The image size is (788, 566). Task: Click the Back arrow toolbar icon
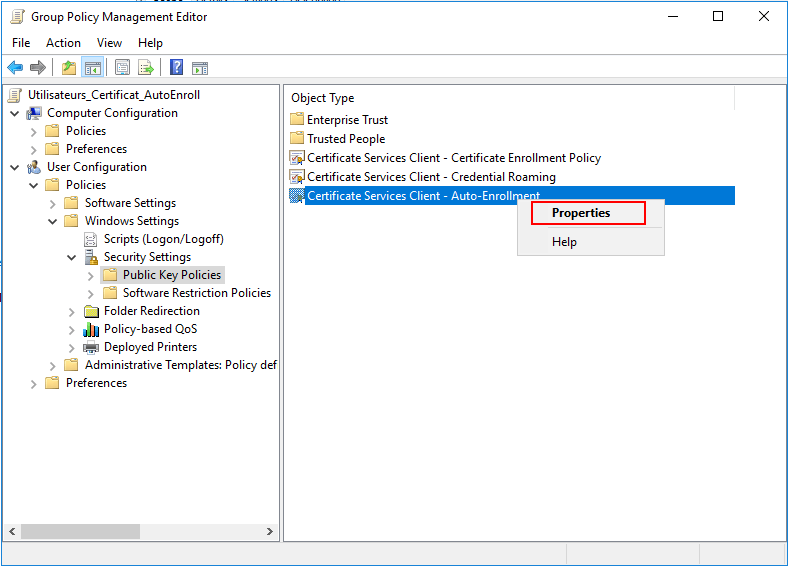[x=15, y=67]
